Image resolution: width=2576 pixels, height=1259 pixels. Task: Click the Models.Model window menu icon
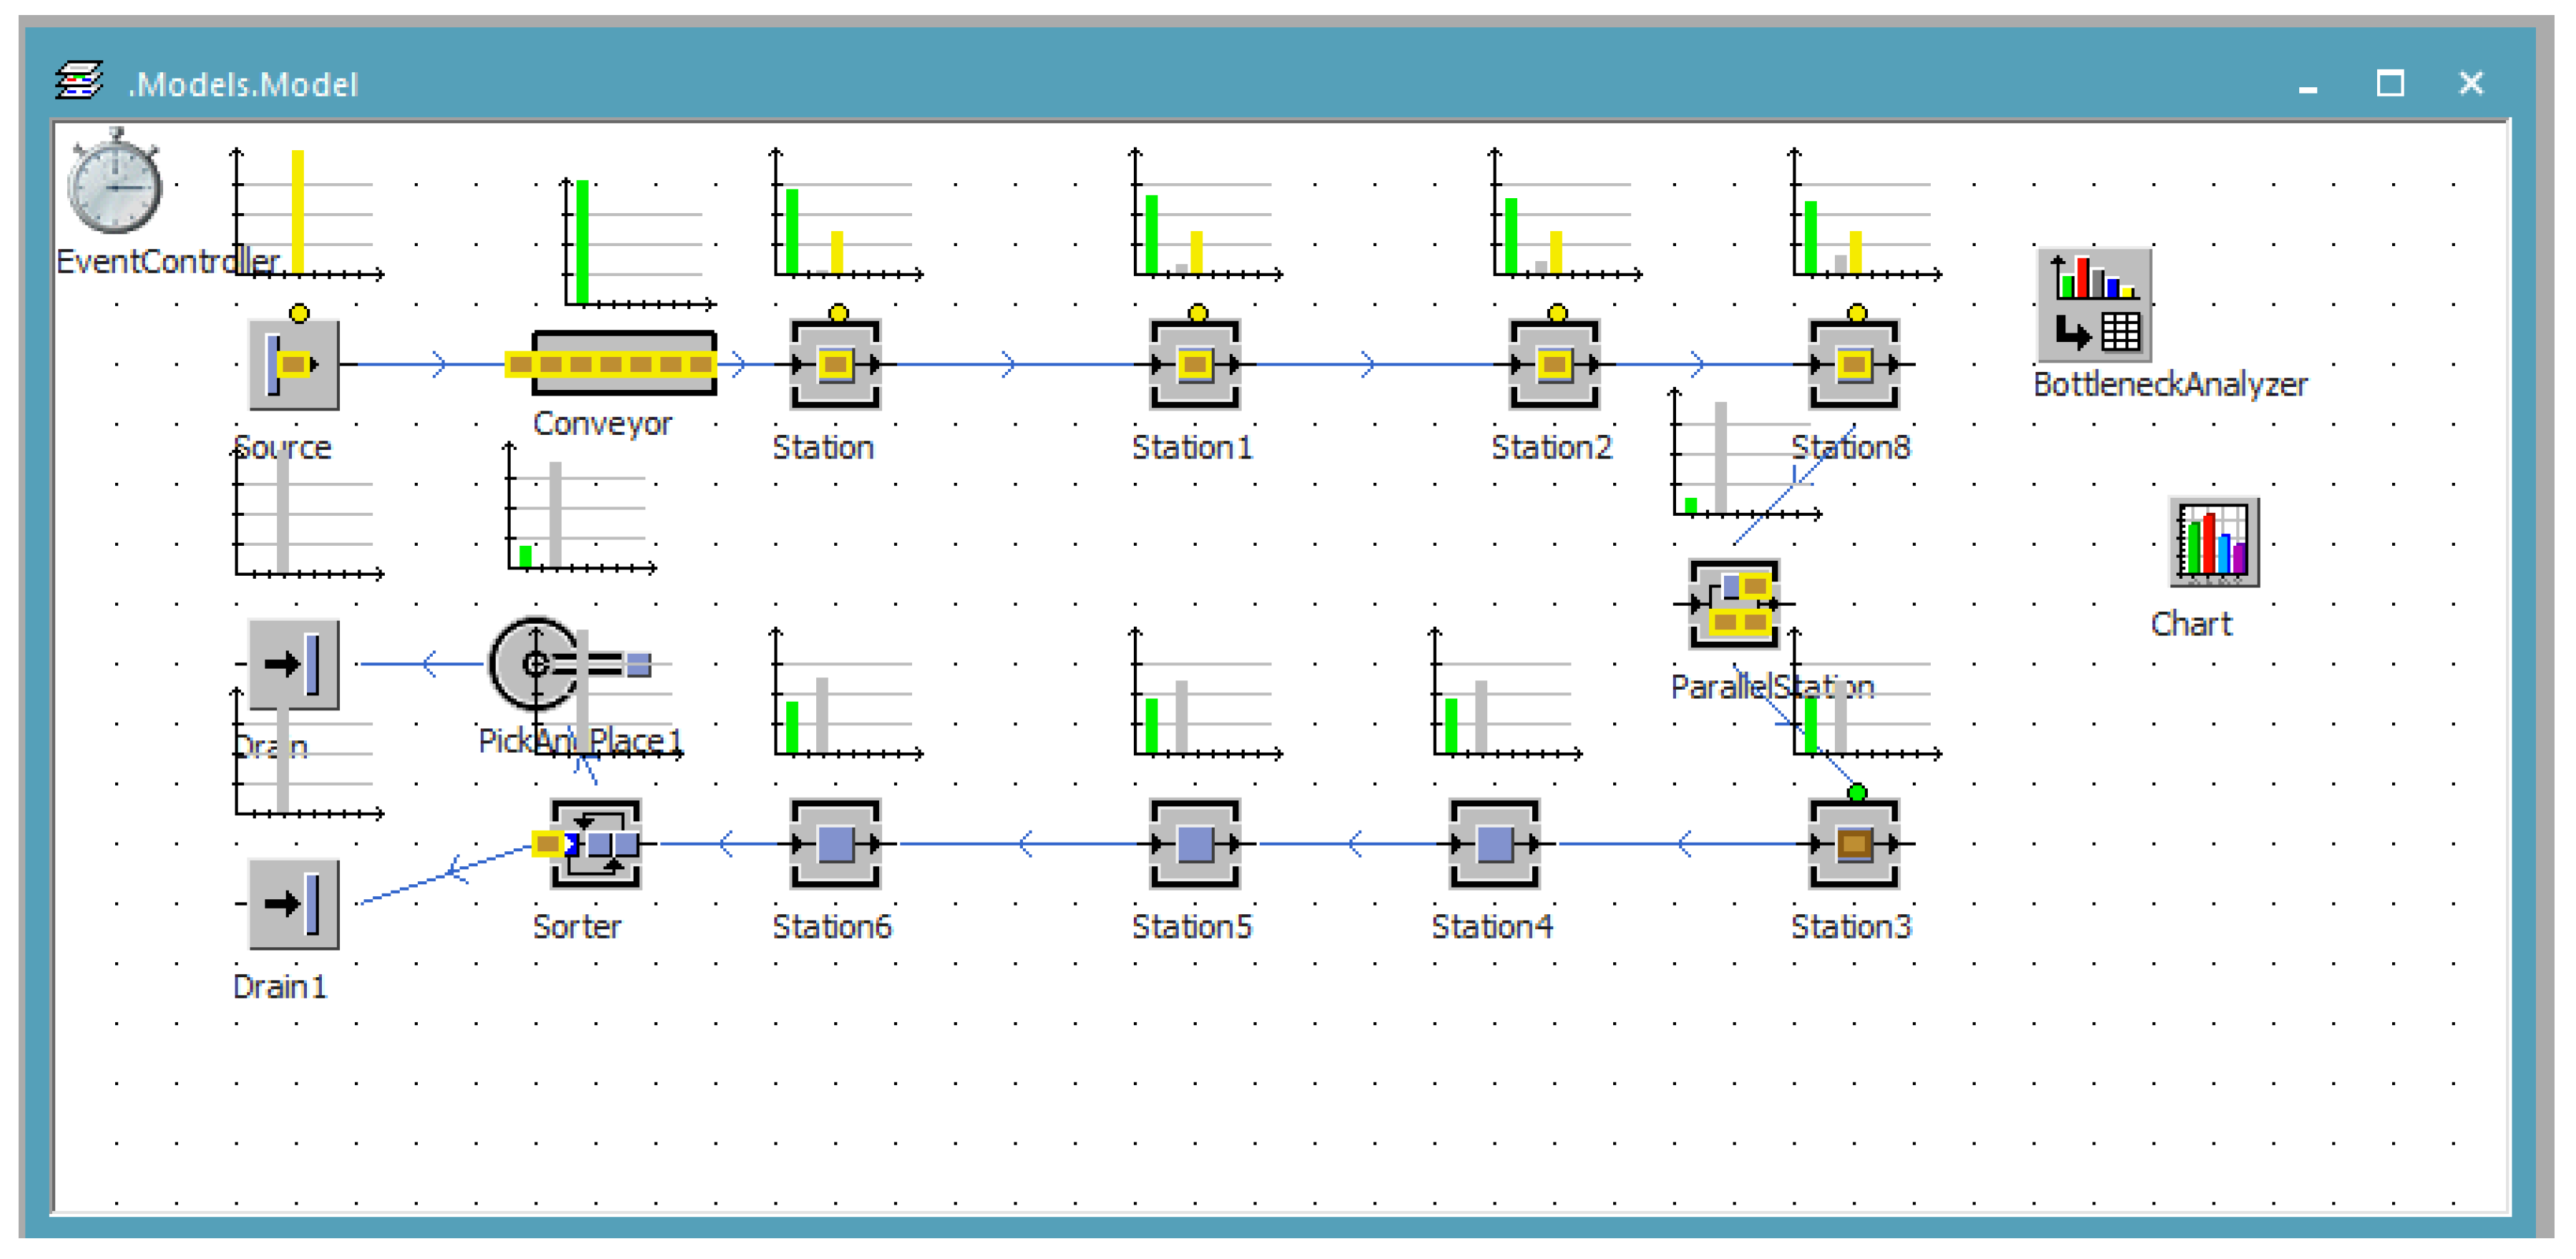(x=79, y=82)
